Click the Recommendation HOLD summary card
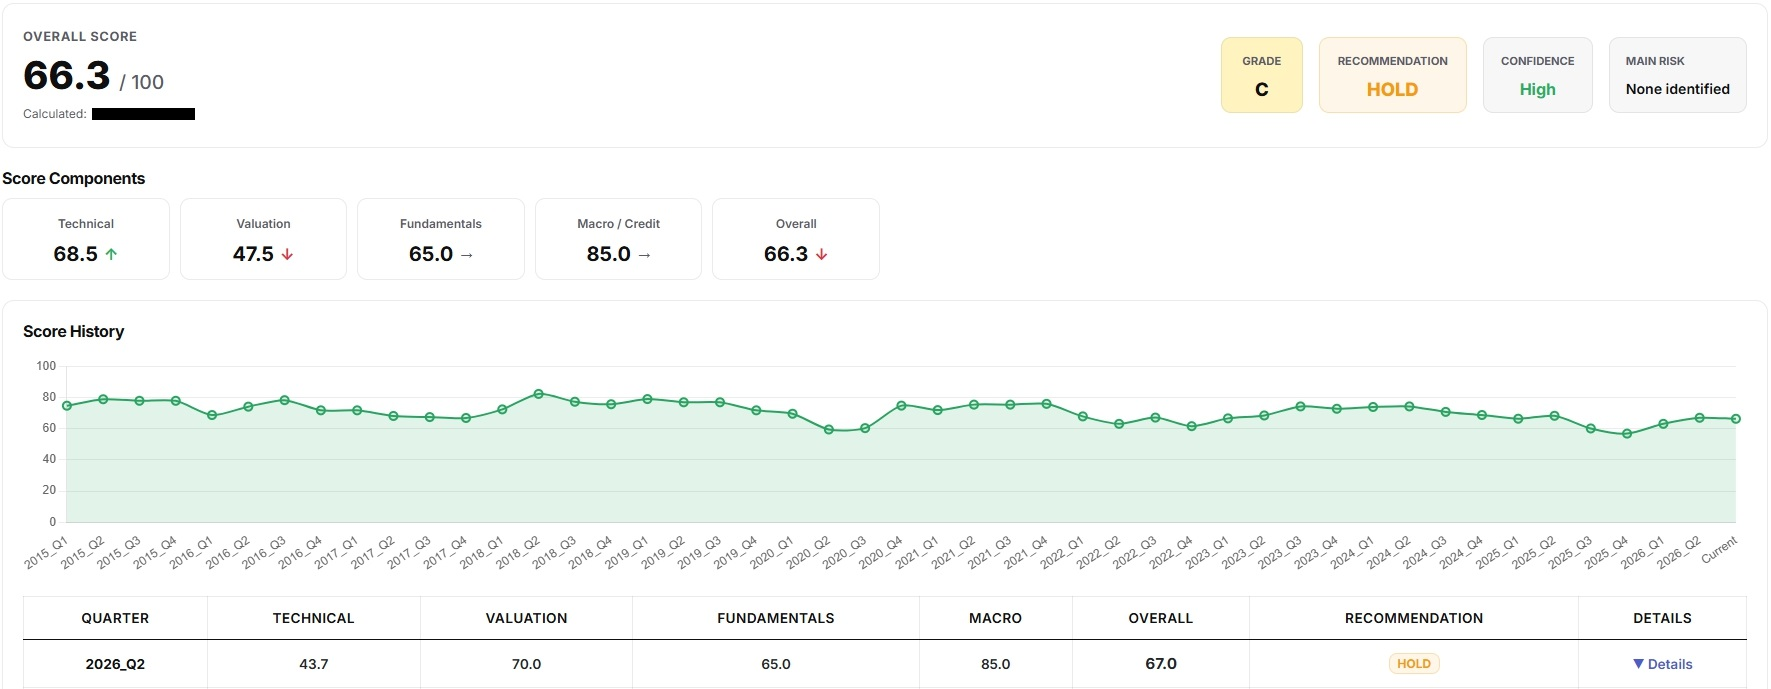The width and height of the screenshot is (1771, 689). (1393, 75)
